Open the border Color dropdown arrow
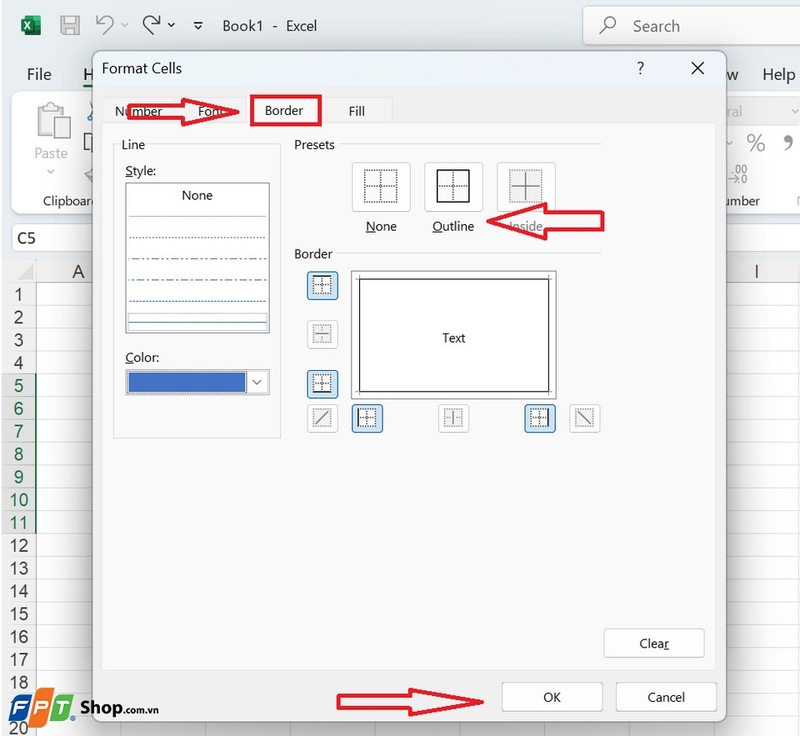Screen dimensions: 800x736 [258, 382]
